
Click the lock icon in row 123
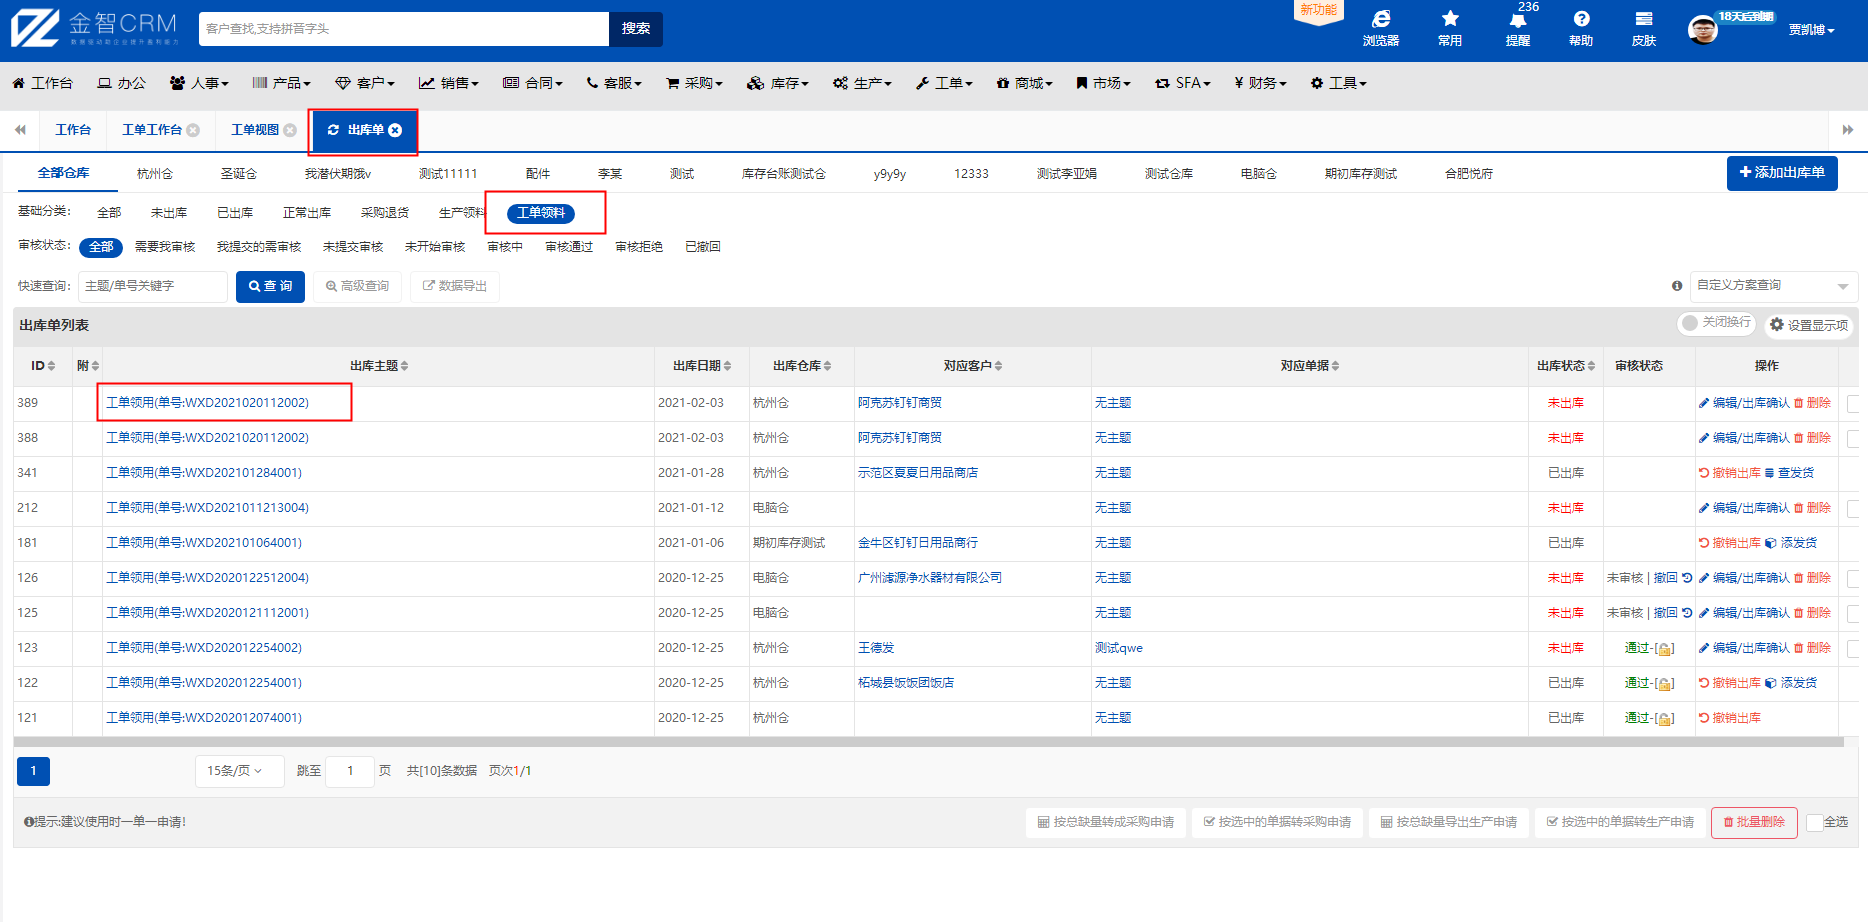(x=1664, y=649)
